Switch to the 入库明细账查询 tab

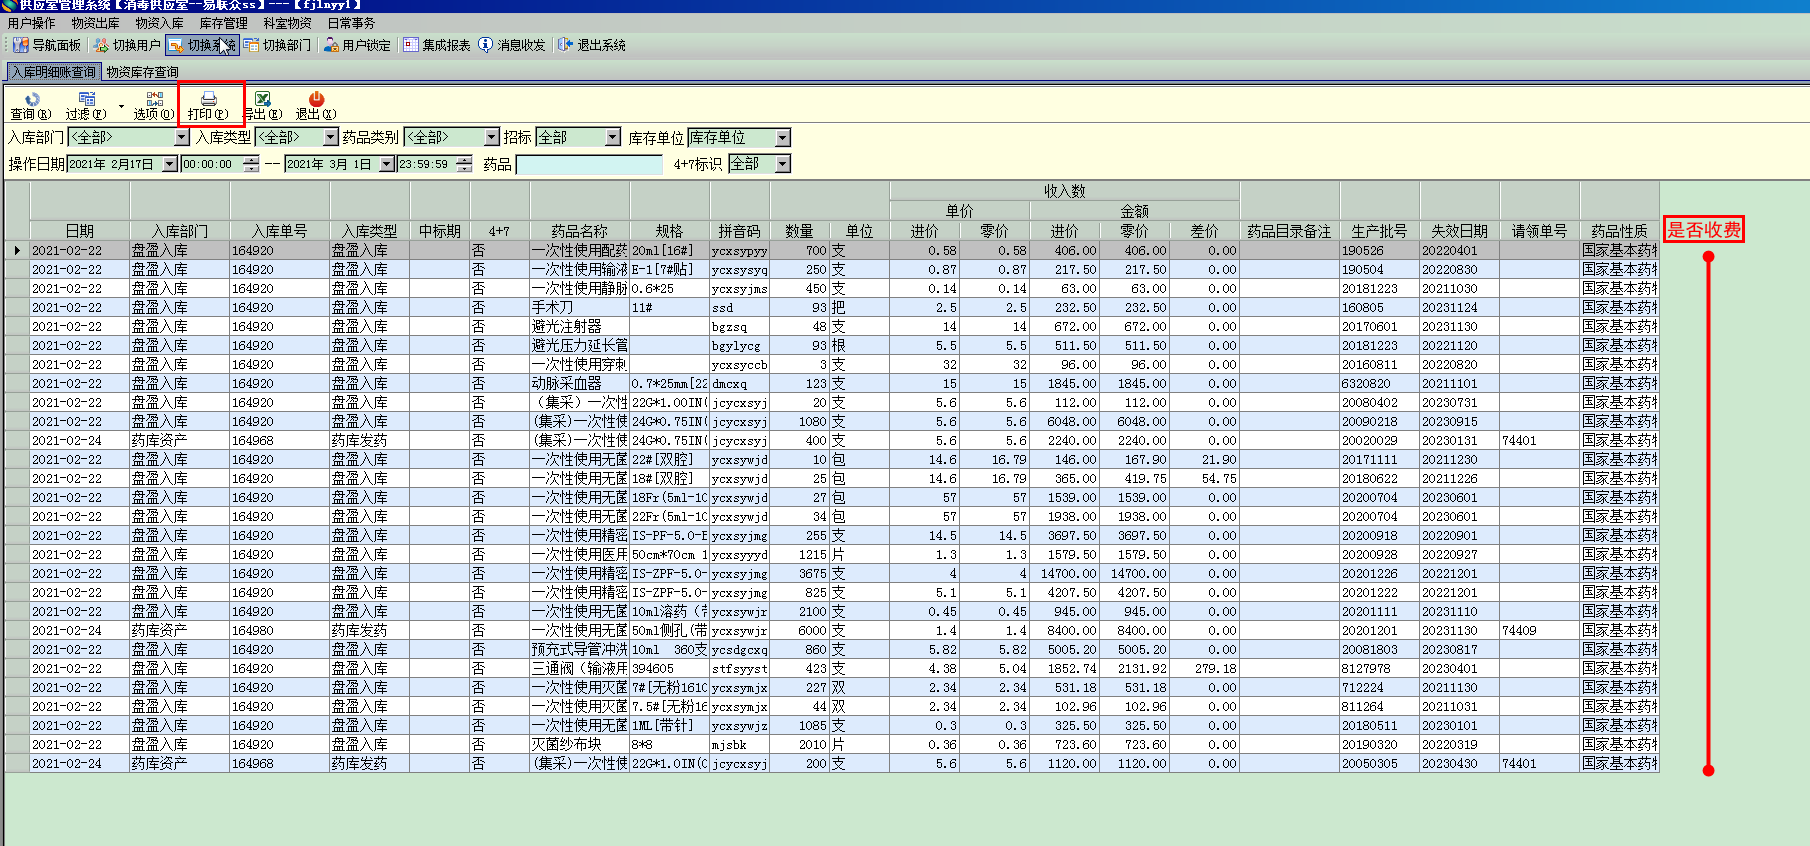pos(54,72)
